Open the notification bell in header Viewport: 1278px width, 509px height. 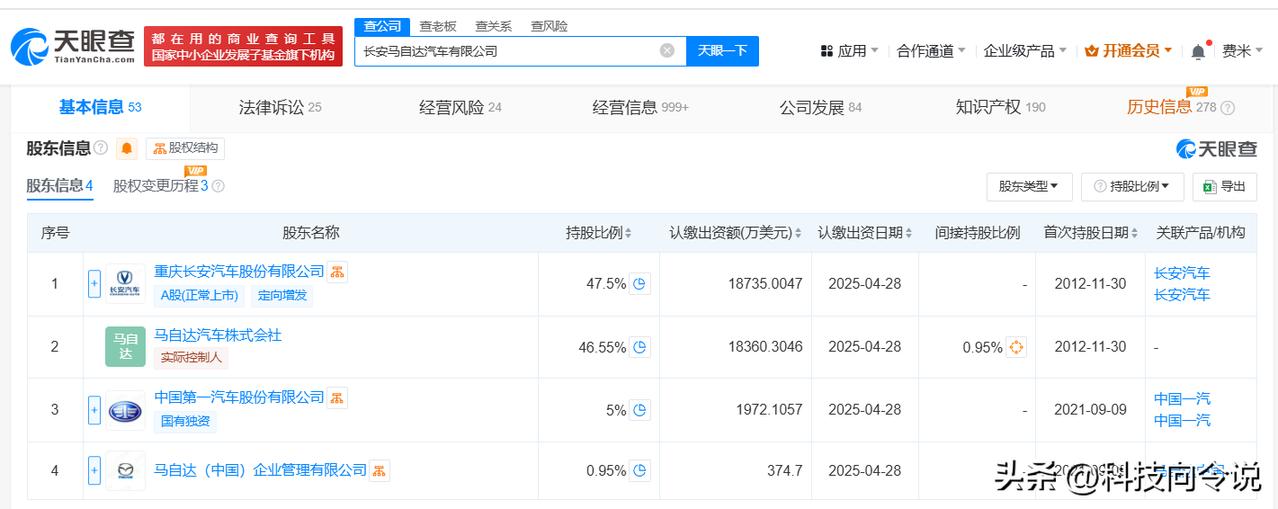point(1198,51)
